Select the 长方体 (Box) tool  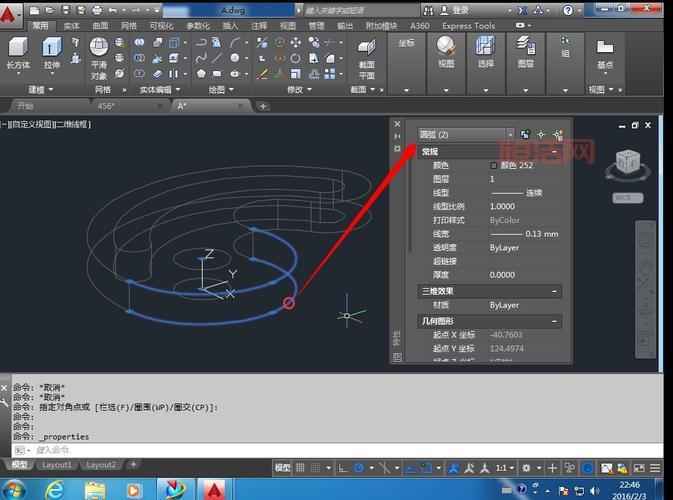point(18,52)
